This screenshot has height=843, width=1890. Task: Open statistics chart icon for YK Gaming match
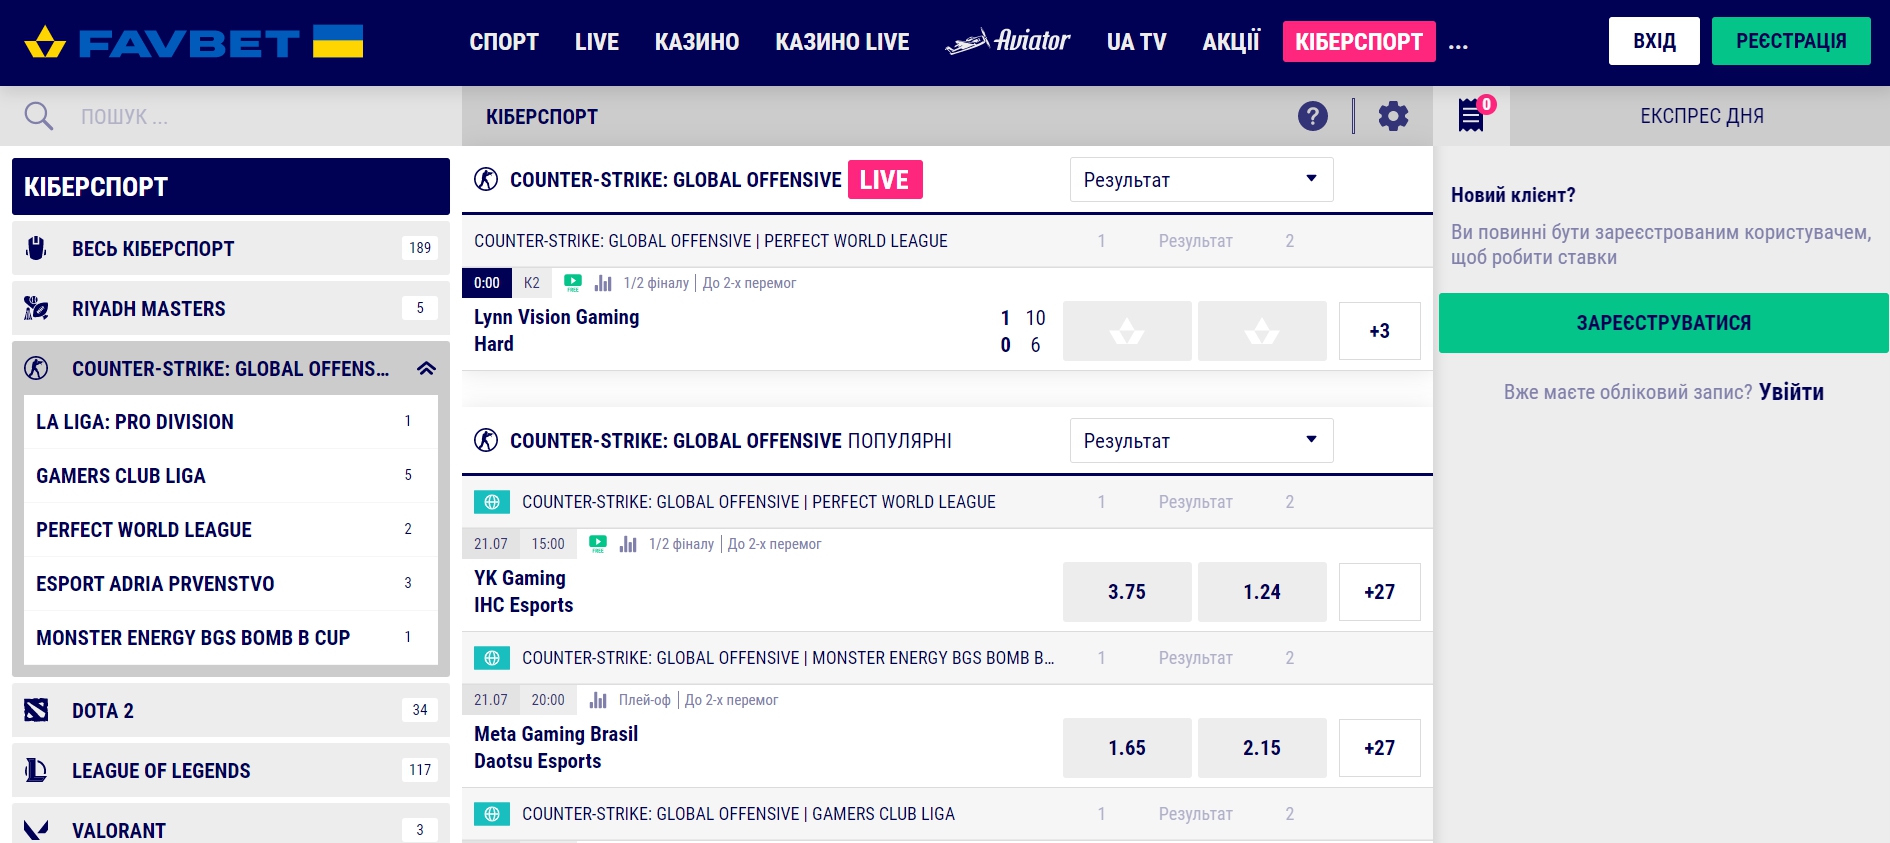pos(628,544)
